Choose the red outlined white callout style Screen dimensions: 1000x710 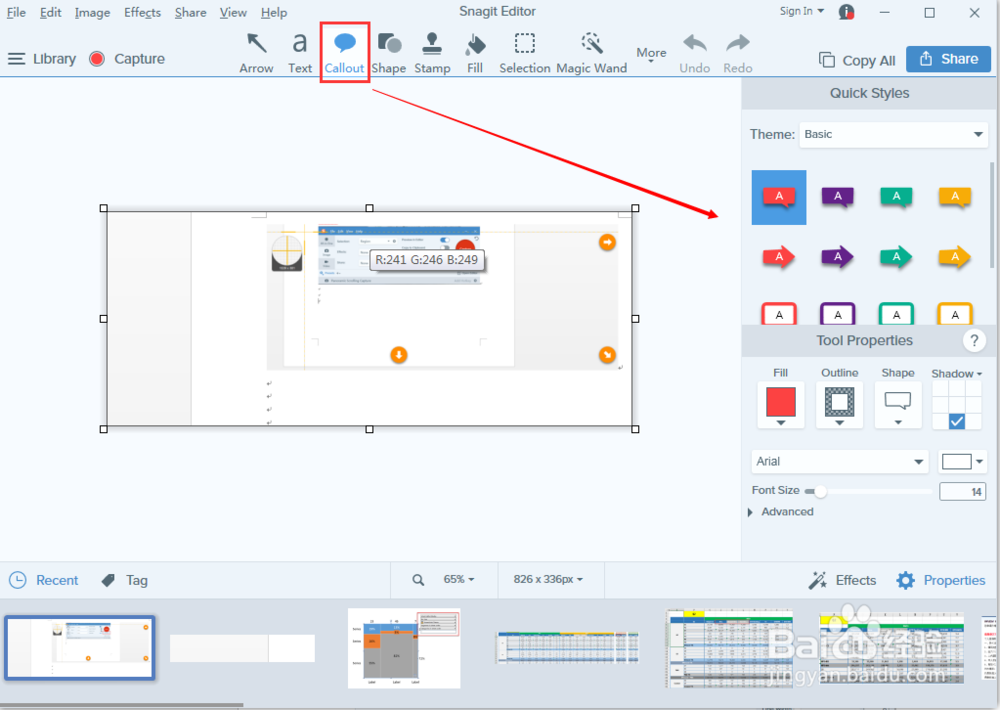(x=779, y=314)
